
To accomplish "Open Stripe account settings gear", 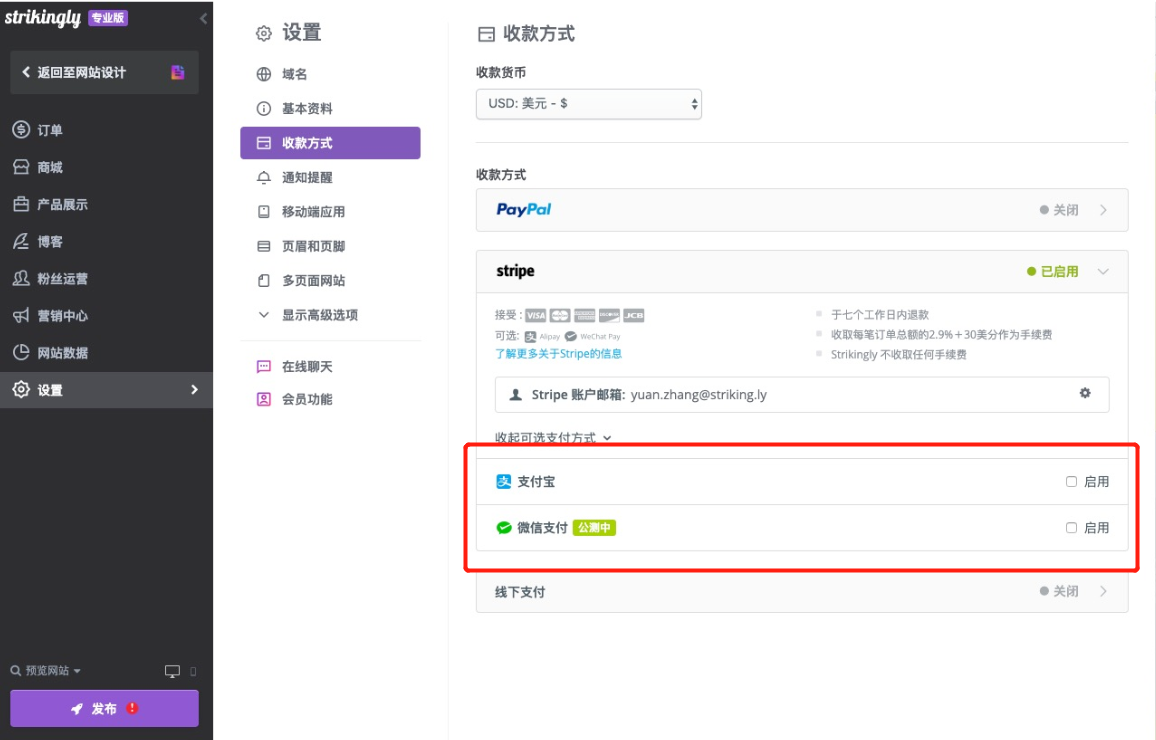I will click(x=1085, y=394).
